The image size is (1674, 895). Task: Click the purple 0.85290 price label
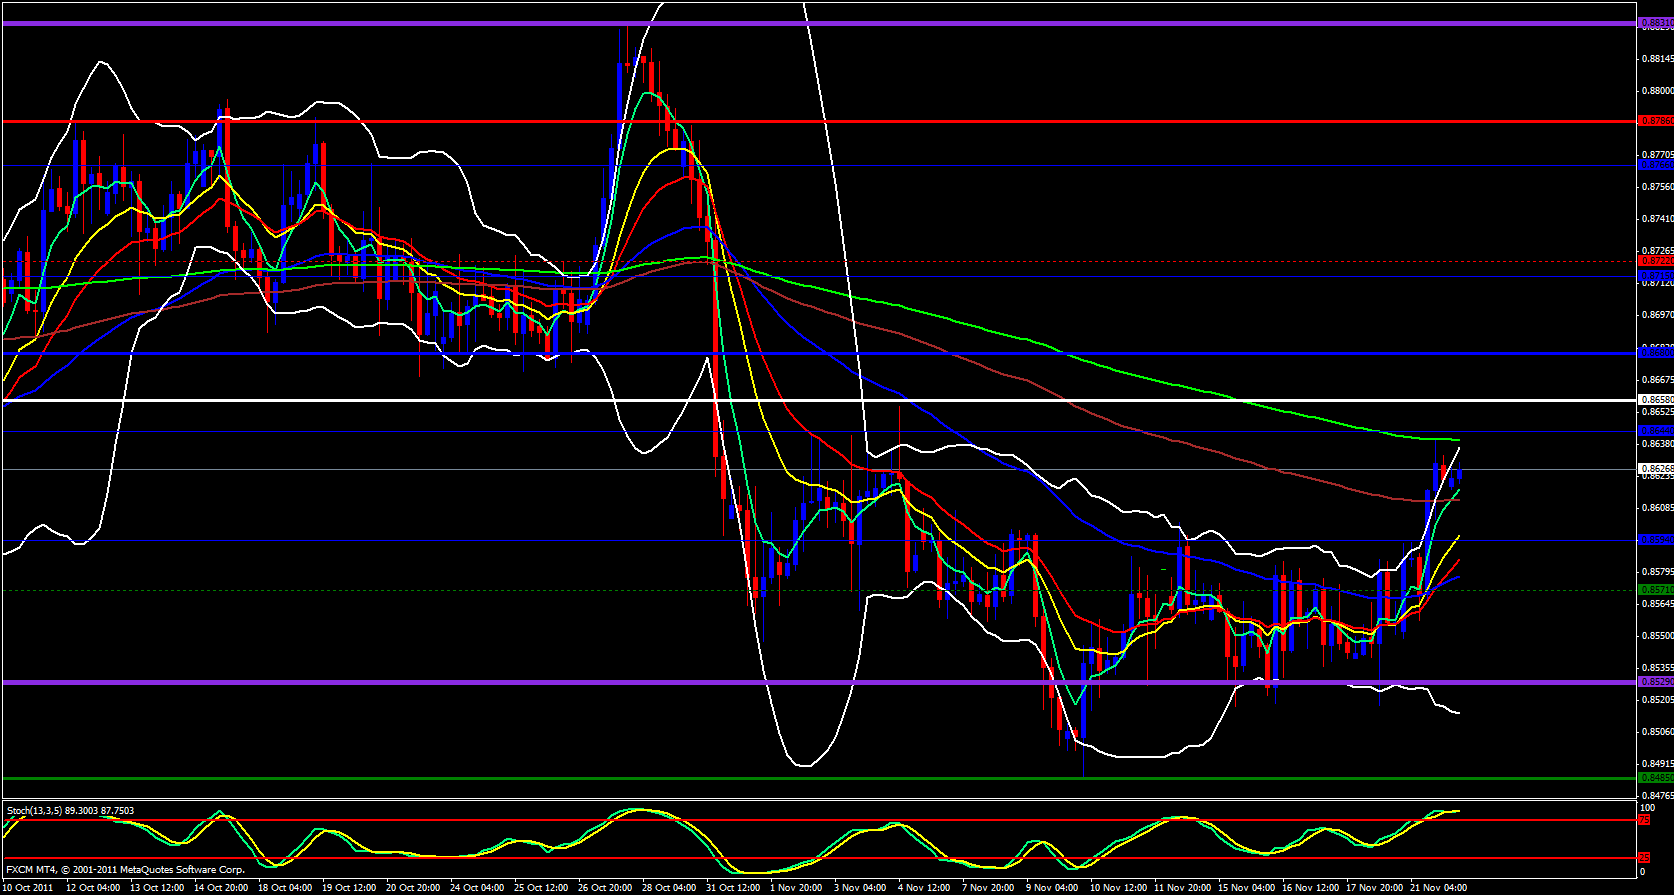click(x=1655, y=682)
